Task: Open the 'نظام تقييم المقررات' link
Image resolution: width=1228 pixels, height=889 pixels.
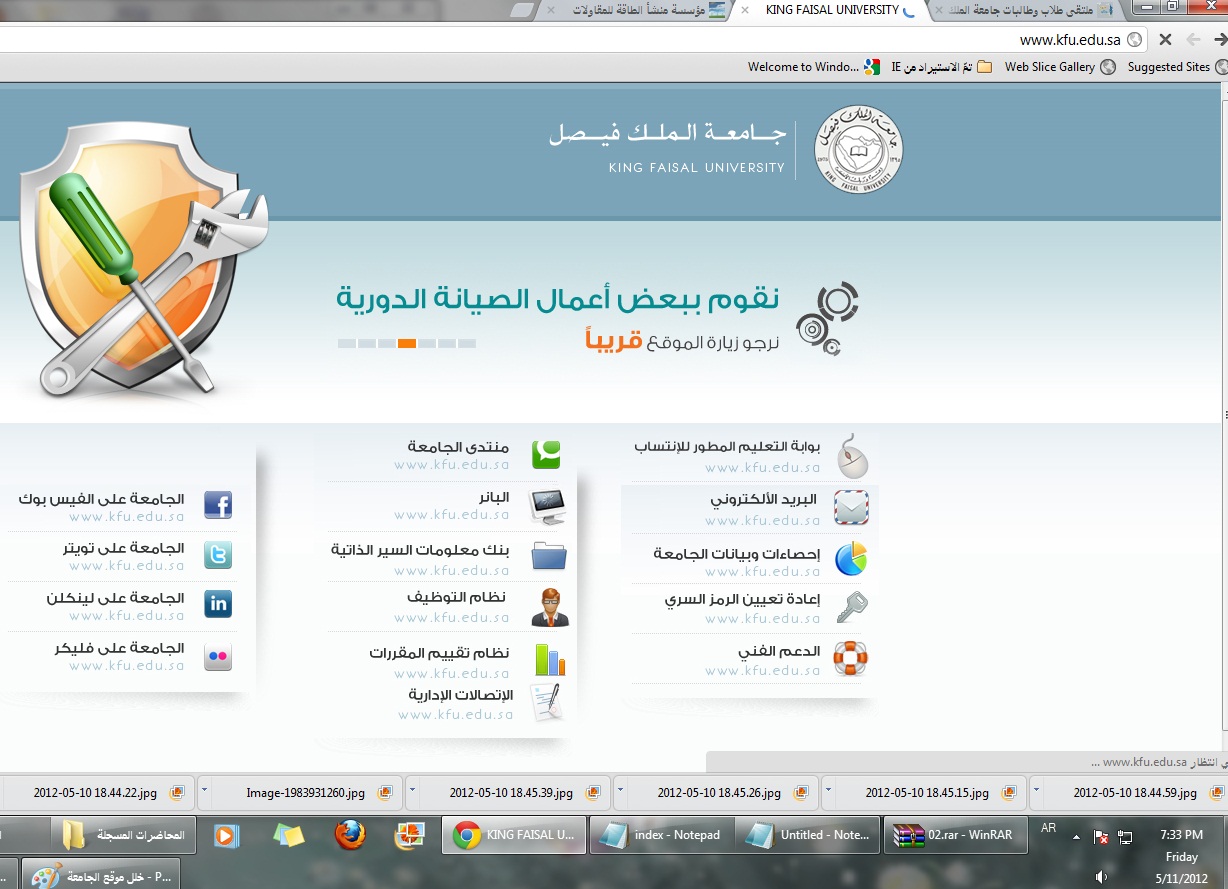Action: coord(439,653)
